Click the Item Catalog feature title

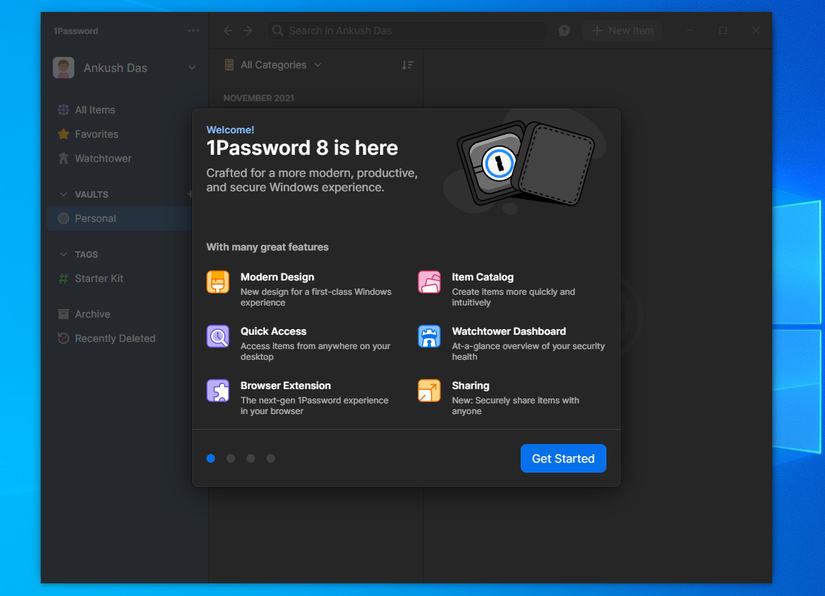click(482, 277)
